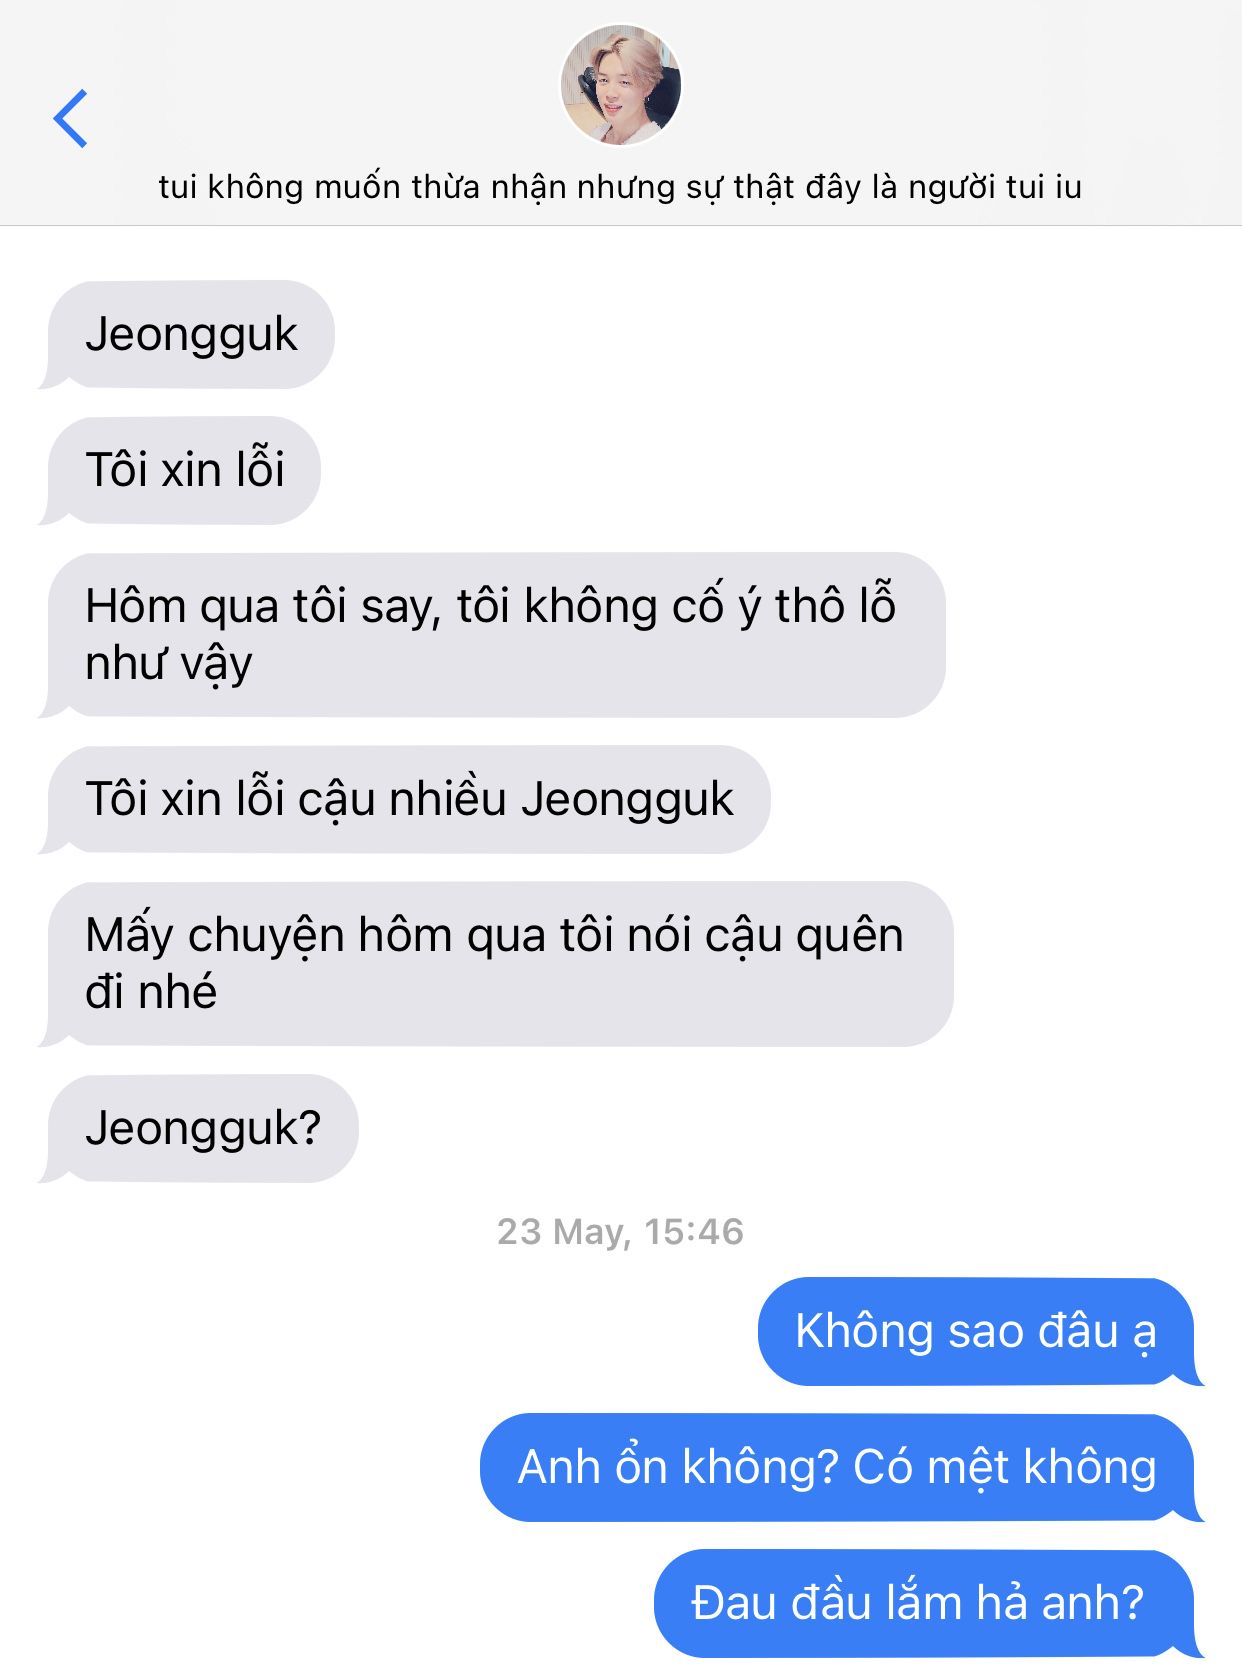Click the 'như vậy' text line
Screen dimensions: 1242x1672
[169, 664]
